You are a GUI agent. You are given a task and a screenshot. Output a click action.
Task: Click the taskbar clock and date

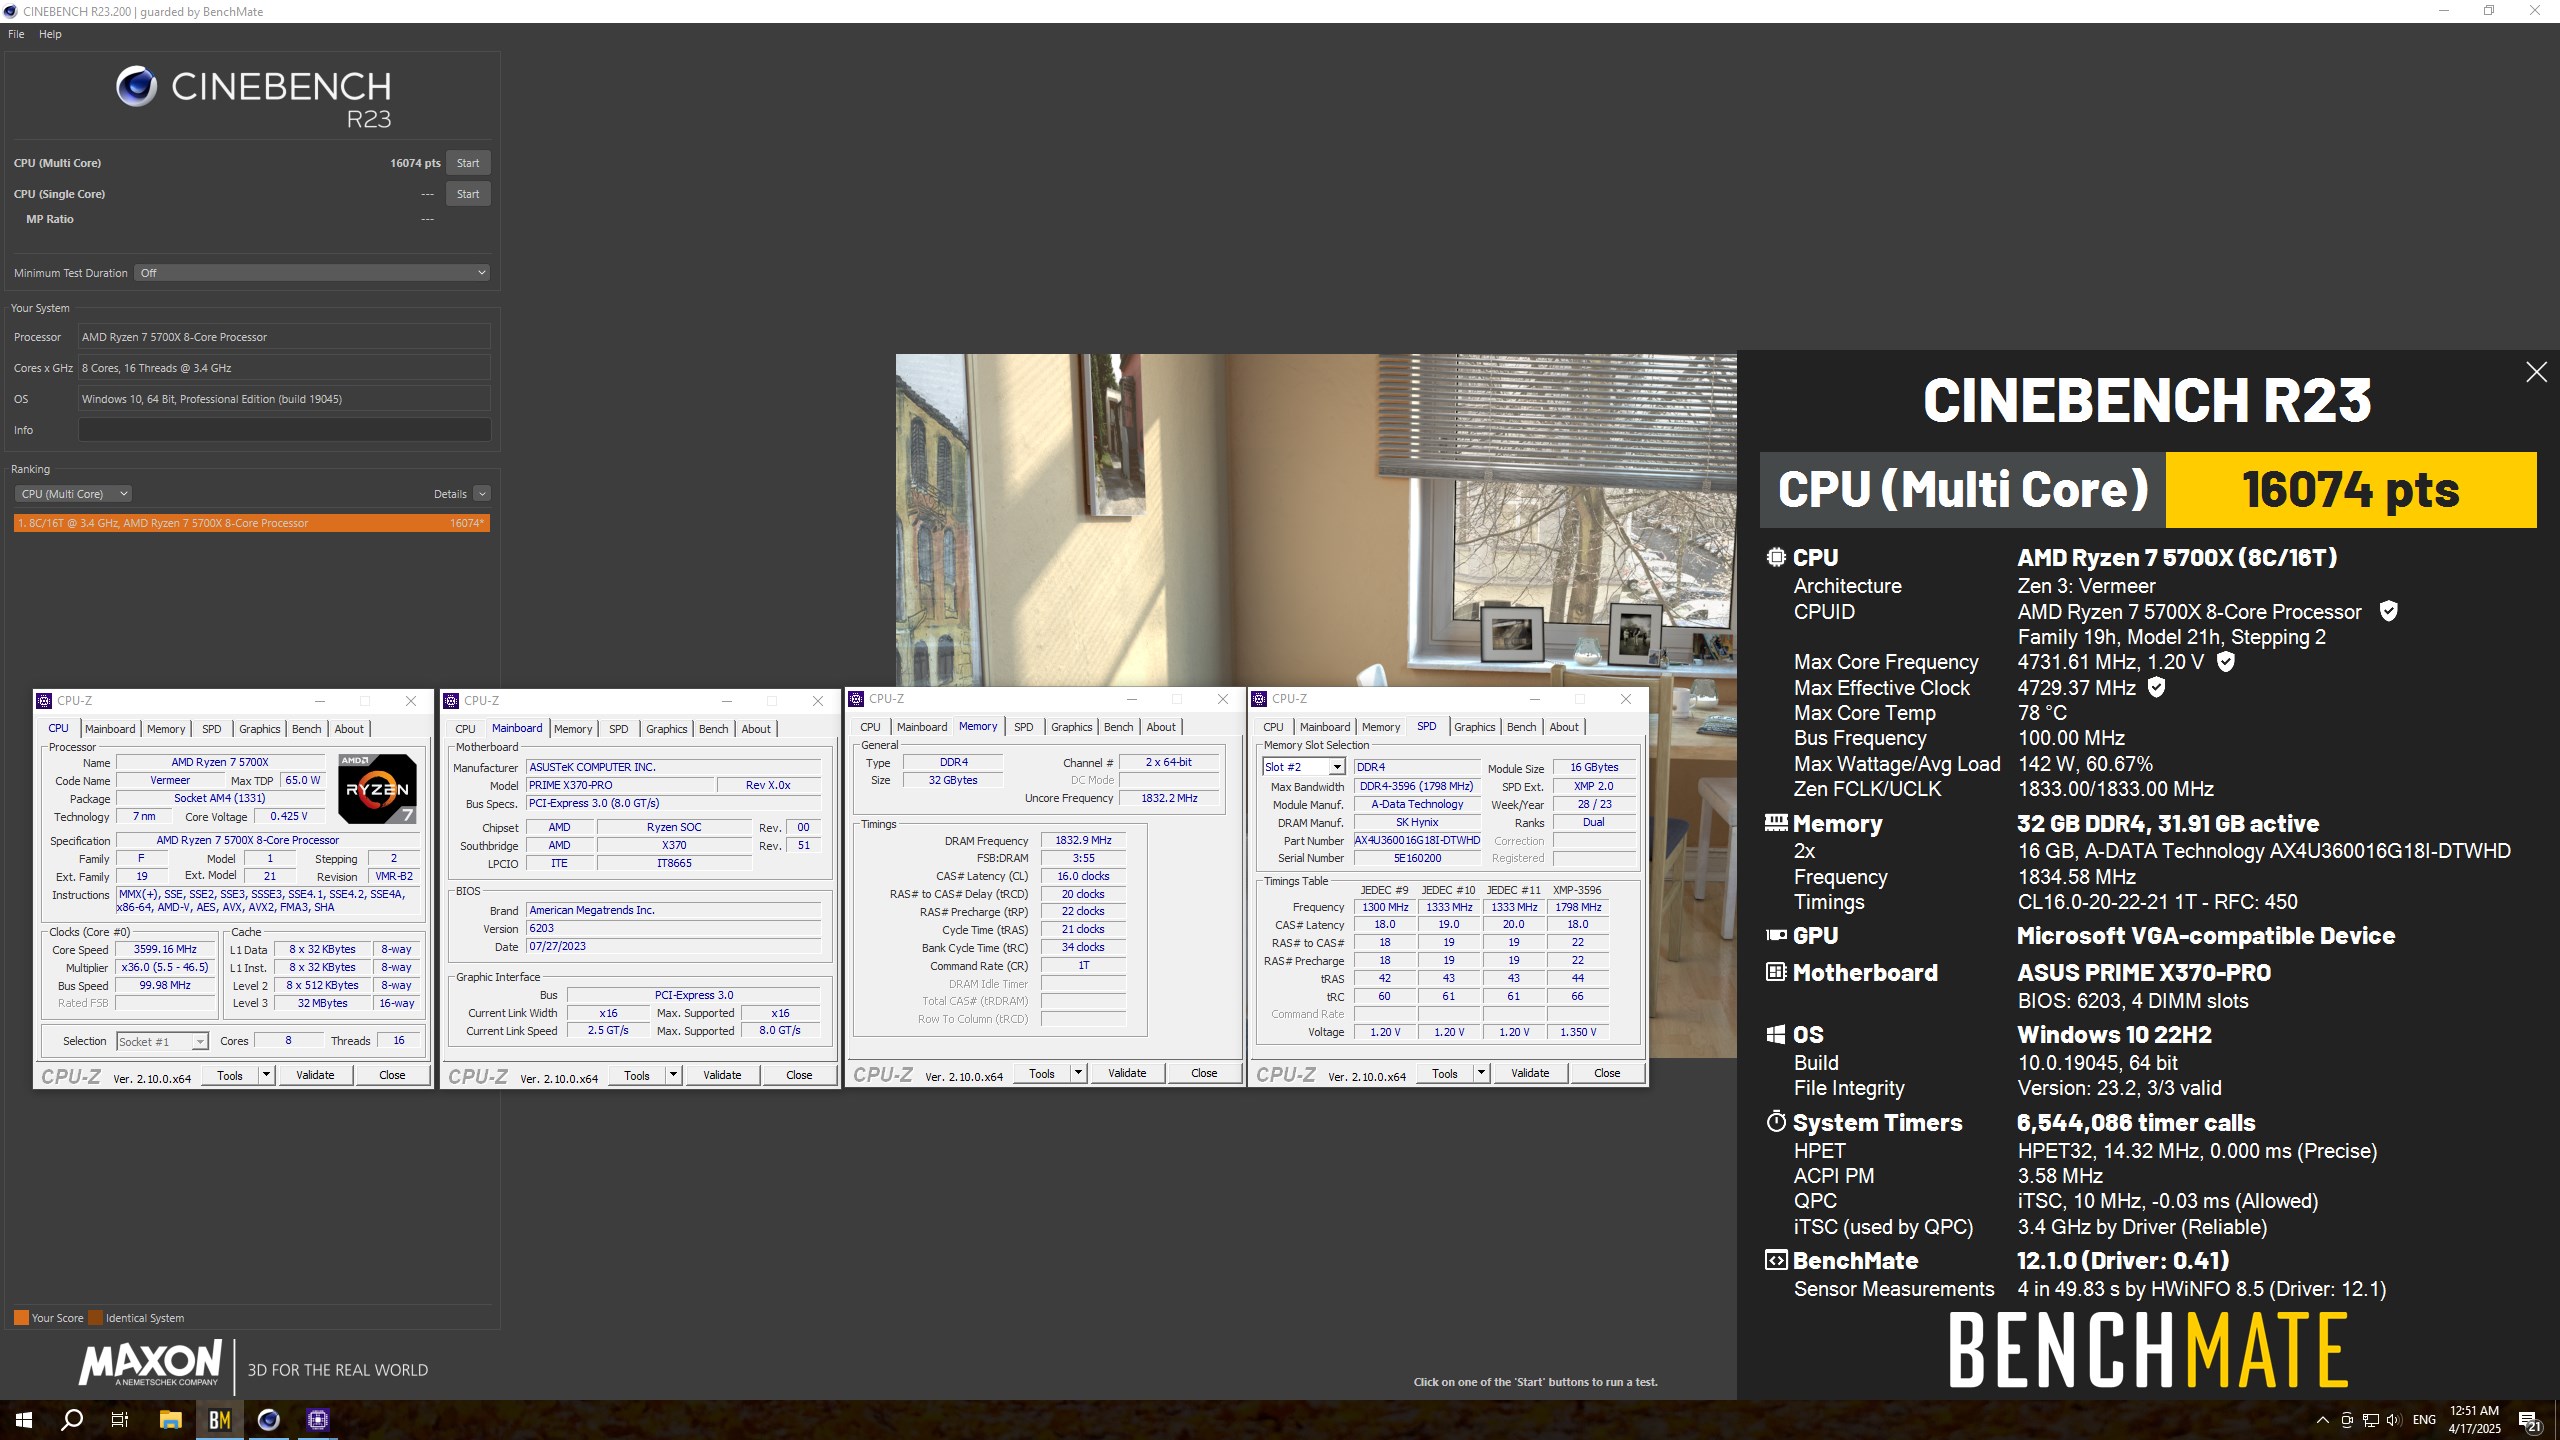click(2474, 1420)
